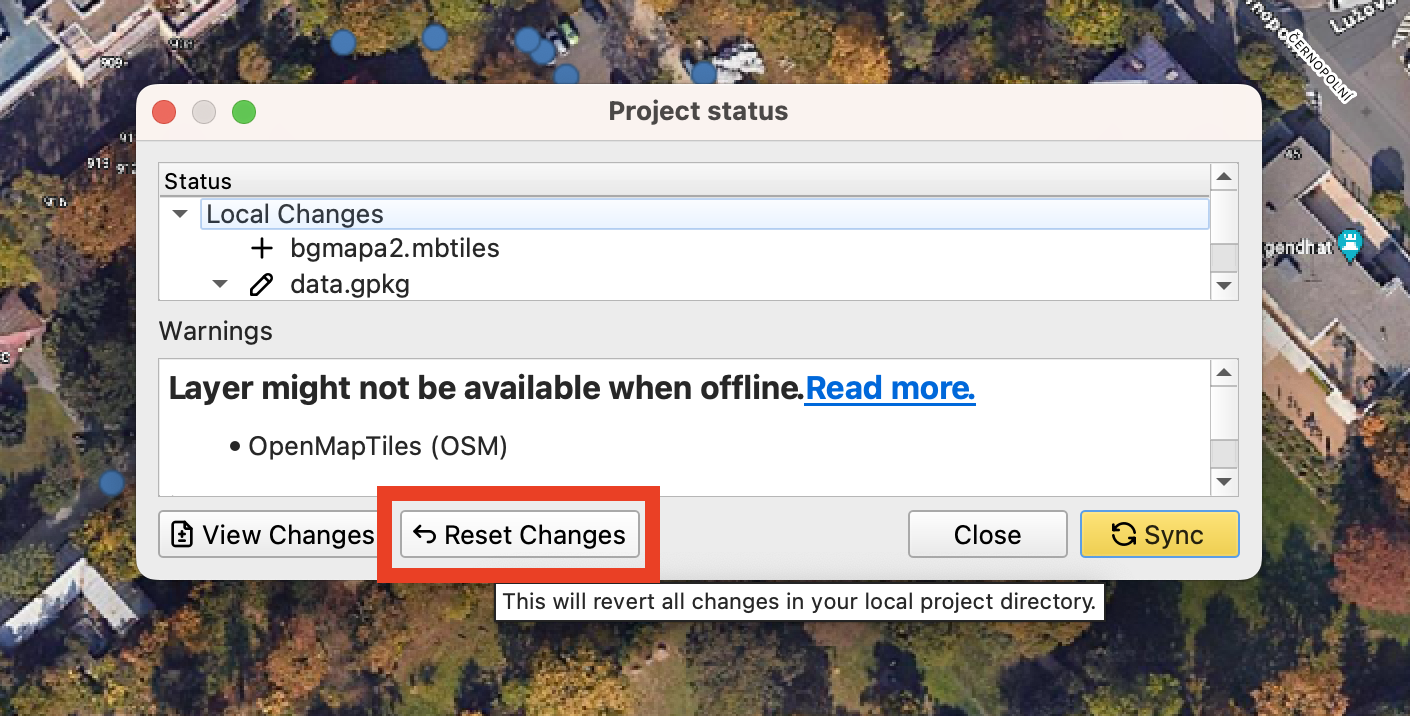
Task: Open the Read more link
Action: pos(889,388)
